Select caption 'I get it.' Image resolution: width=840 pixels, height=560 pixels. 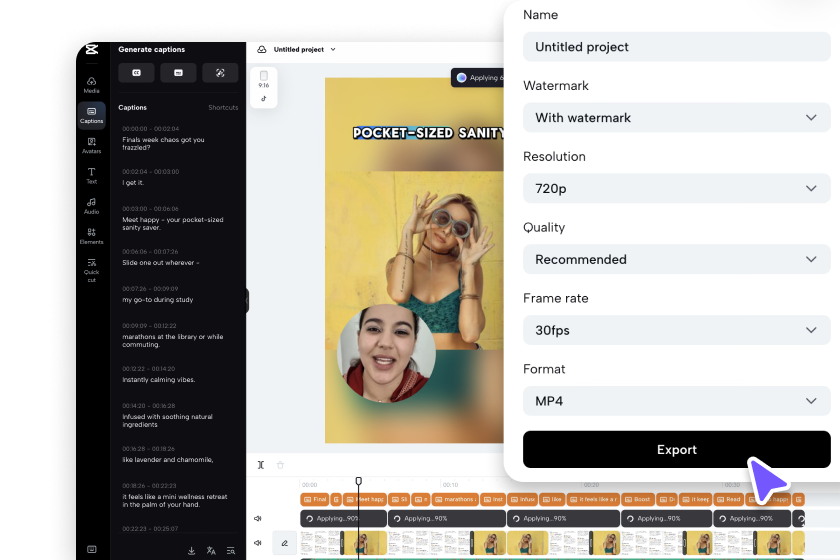click(133, 183)
